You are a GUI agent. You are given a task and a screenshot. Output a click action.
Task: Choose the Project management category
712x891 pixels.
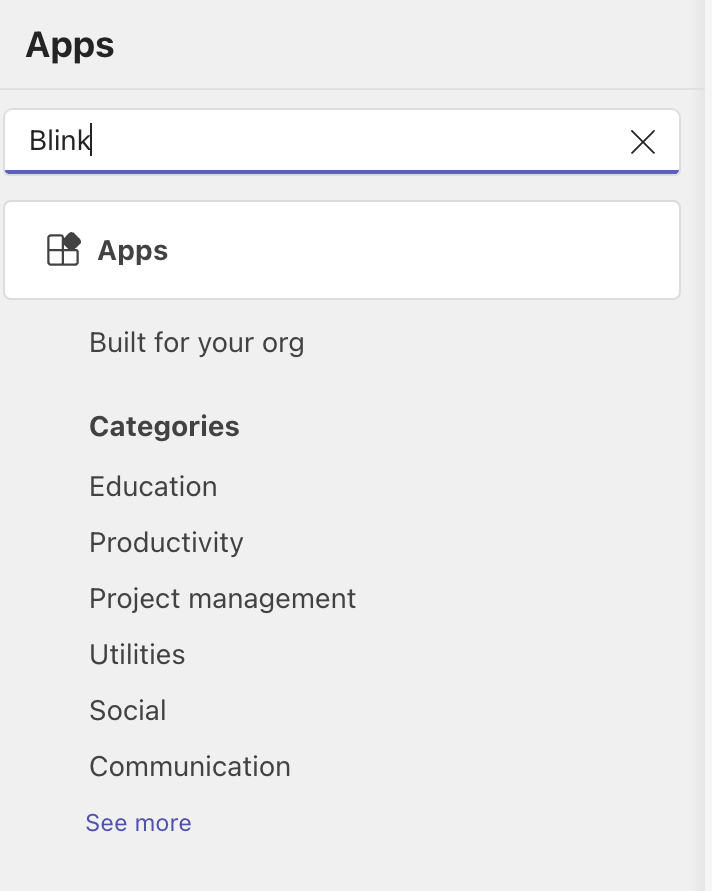223,598
